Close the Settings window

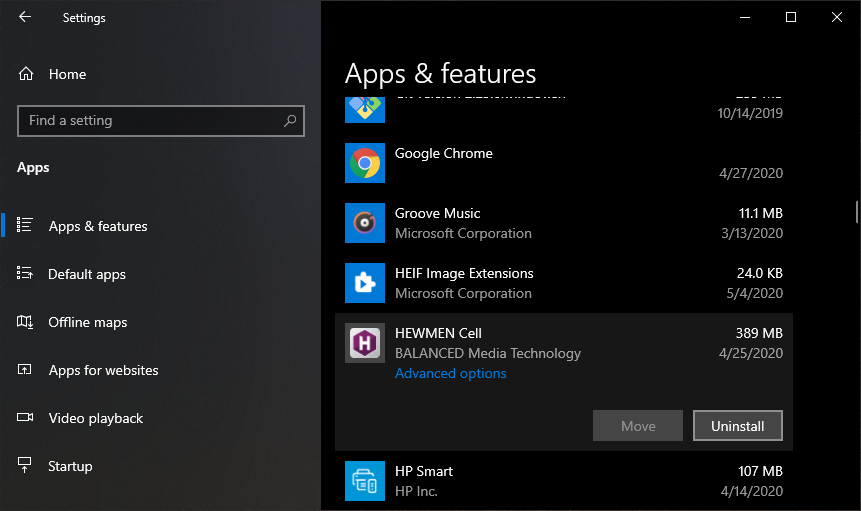click(837, 17)
